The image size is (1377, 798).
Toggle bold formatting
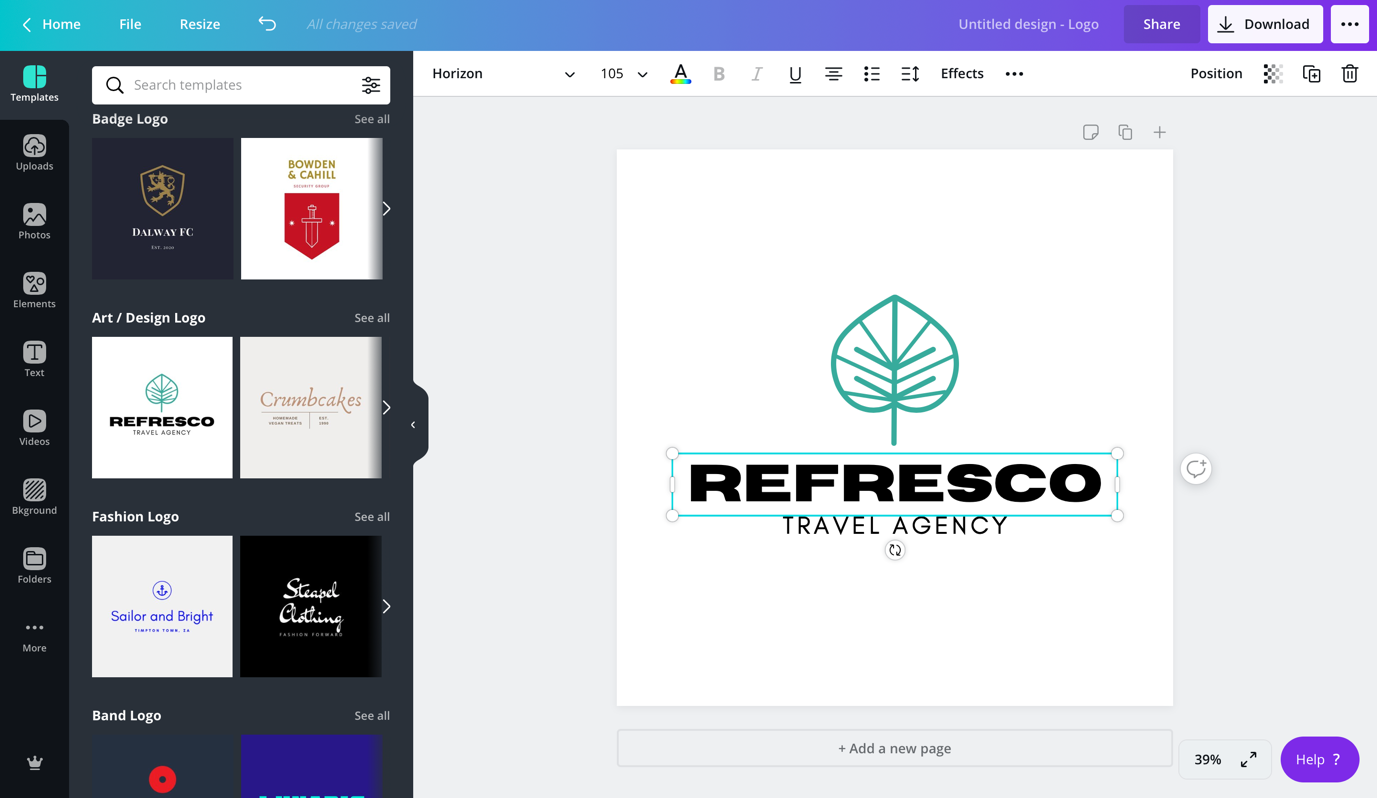pos(719,74)
